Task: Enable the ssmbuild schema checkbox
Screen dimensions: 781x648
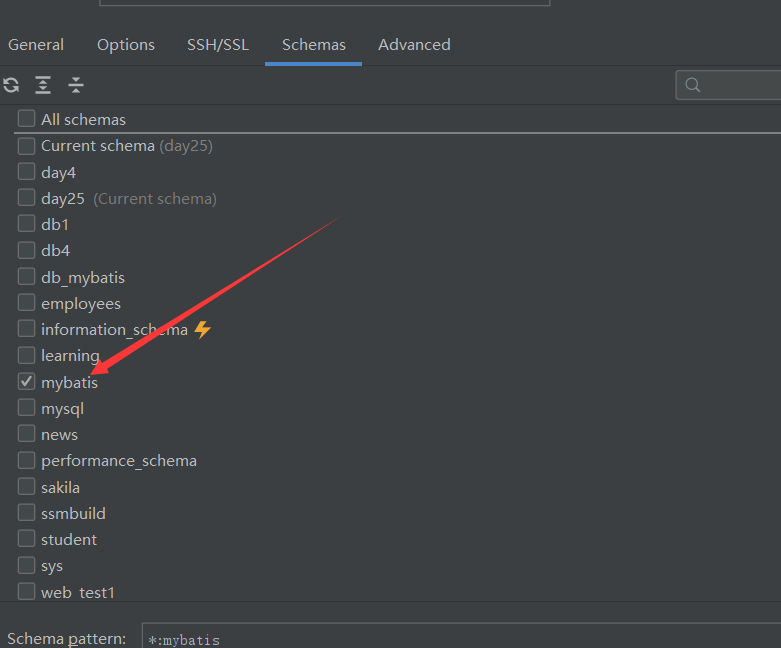Action: point(26,512)
